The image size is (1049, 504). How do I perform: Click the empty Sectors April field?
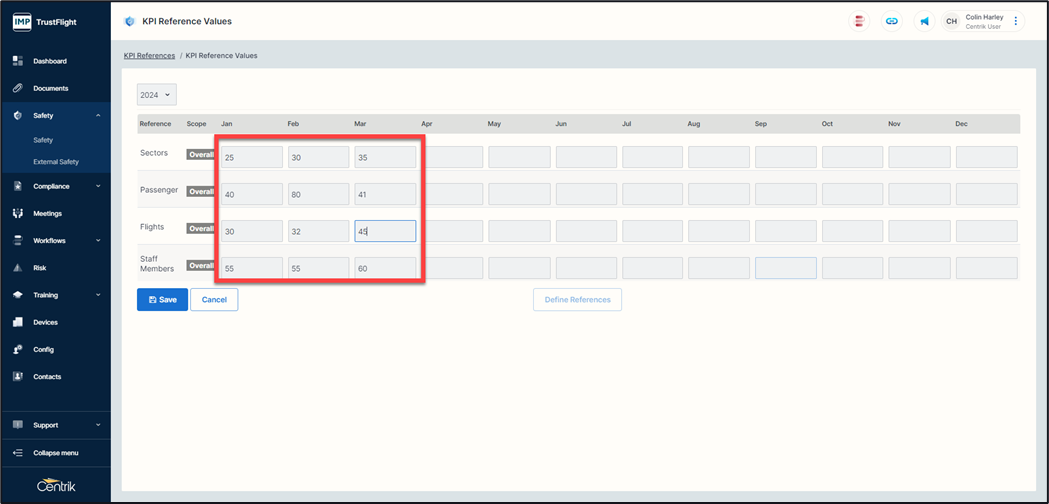pos(452,157)
